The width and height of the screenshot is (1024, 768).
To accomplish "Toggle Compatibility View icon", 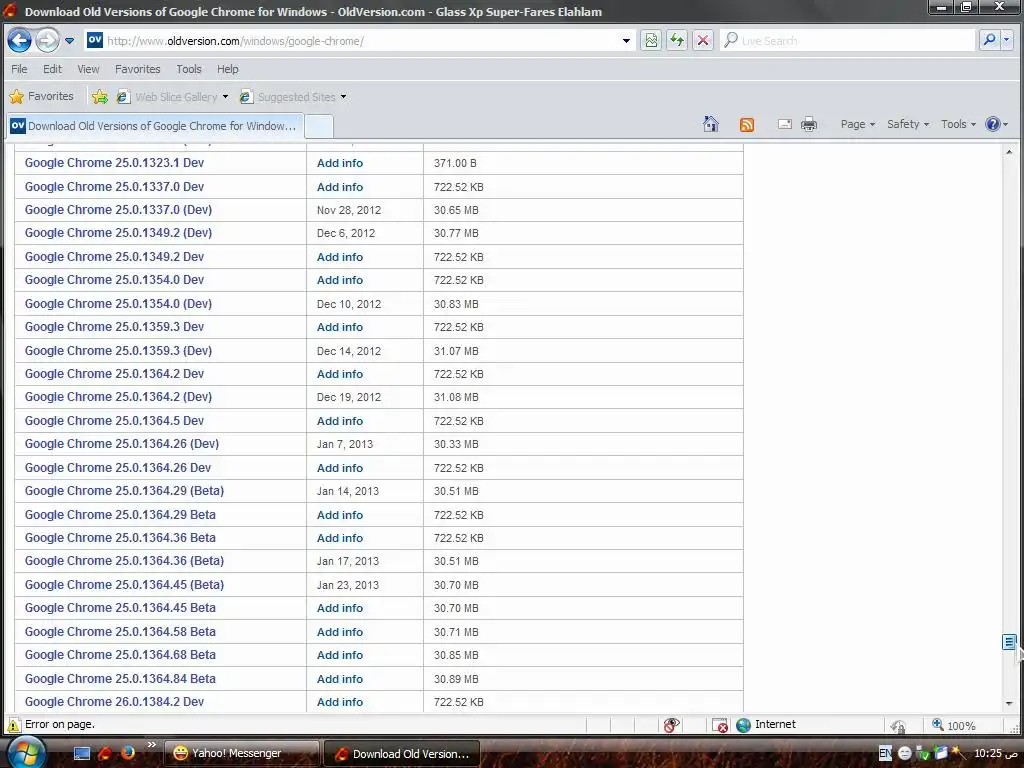I will coord(651,40).
